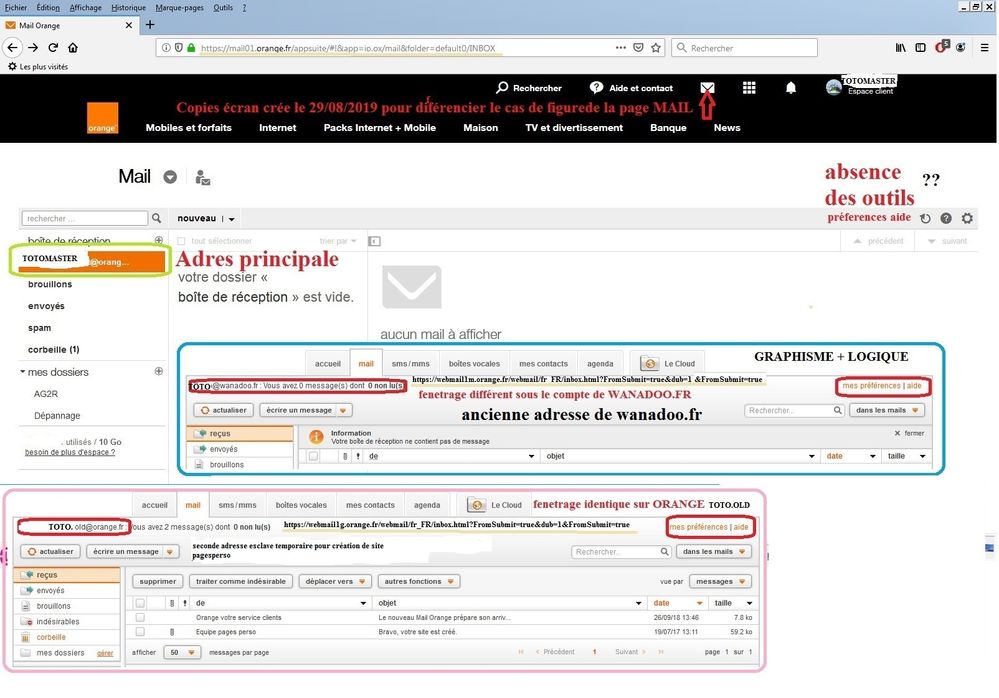Click the Orange header Rechercher magnifier

(503, 87)
